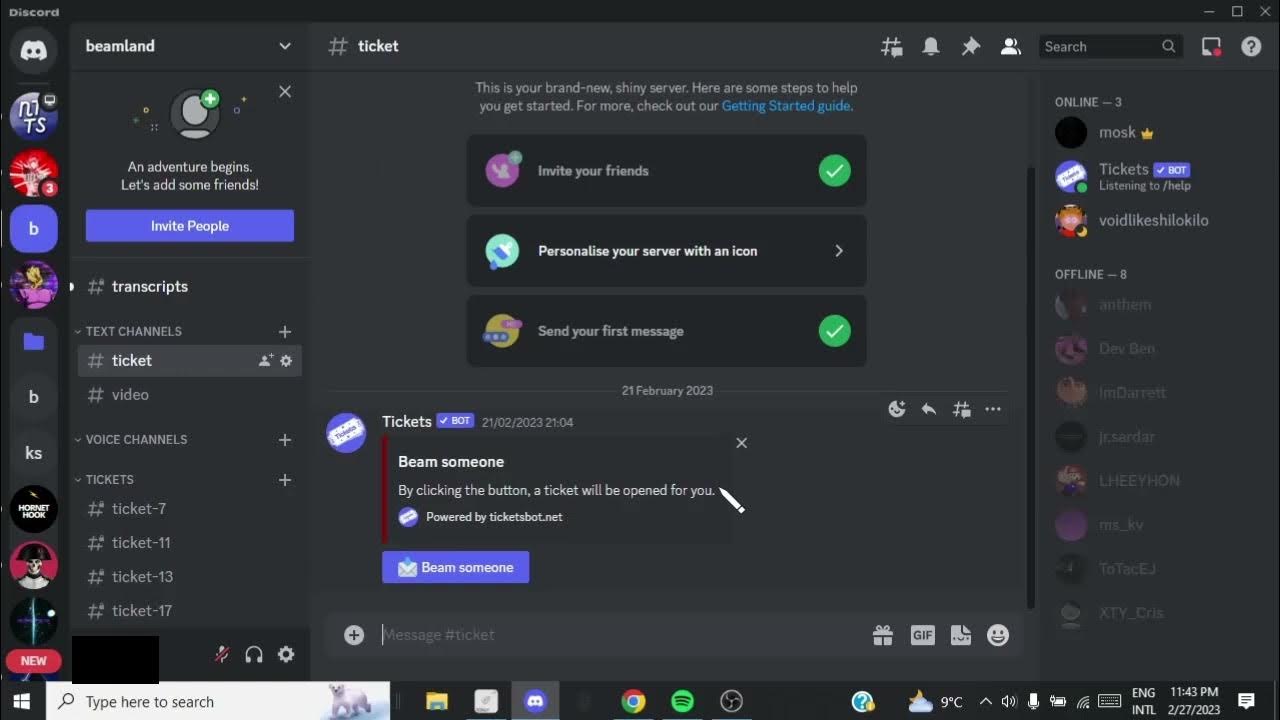Click the Invite People button
Viewport: 1280px width, 720px height.
click(190, 226)
